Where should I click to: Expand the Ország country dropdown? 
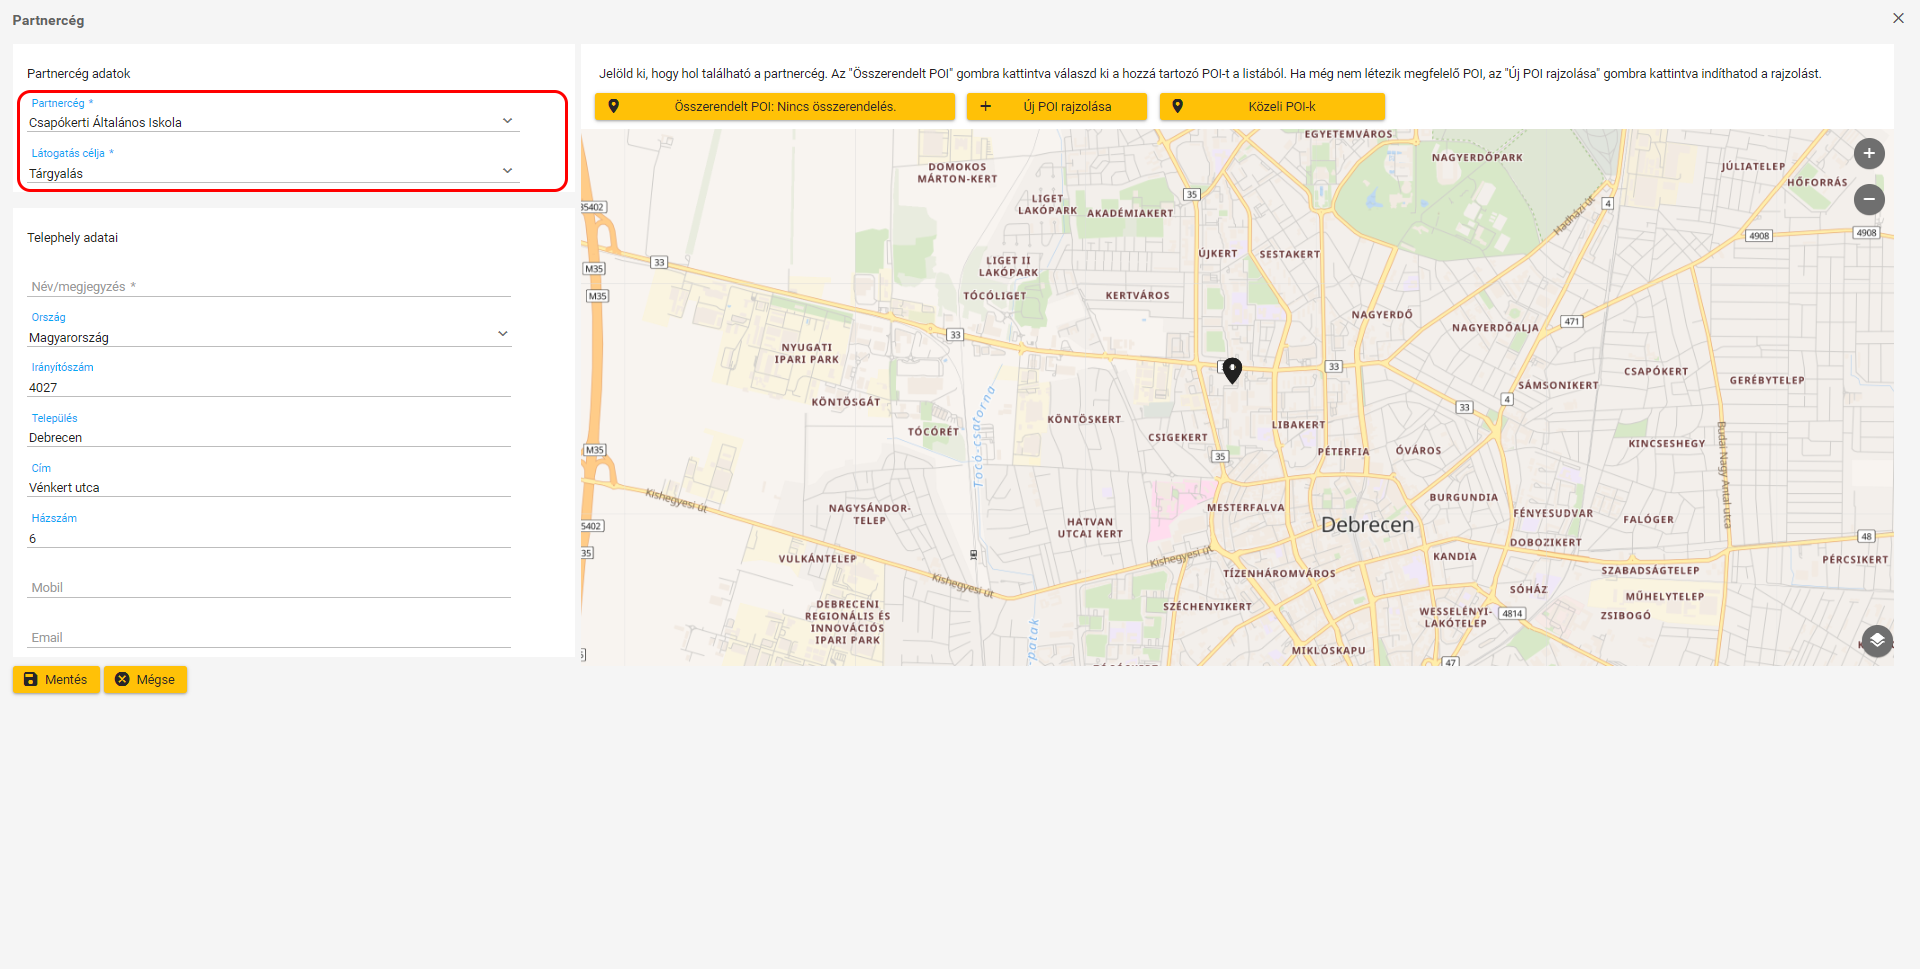[x=502, y=335]
